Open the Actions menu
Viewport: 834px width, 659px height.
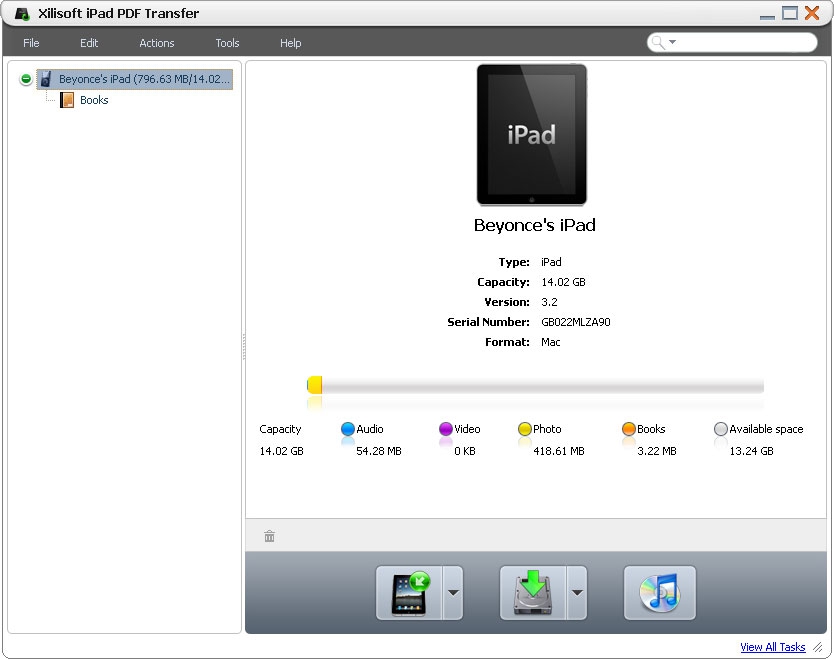click(156, 43)
